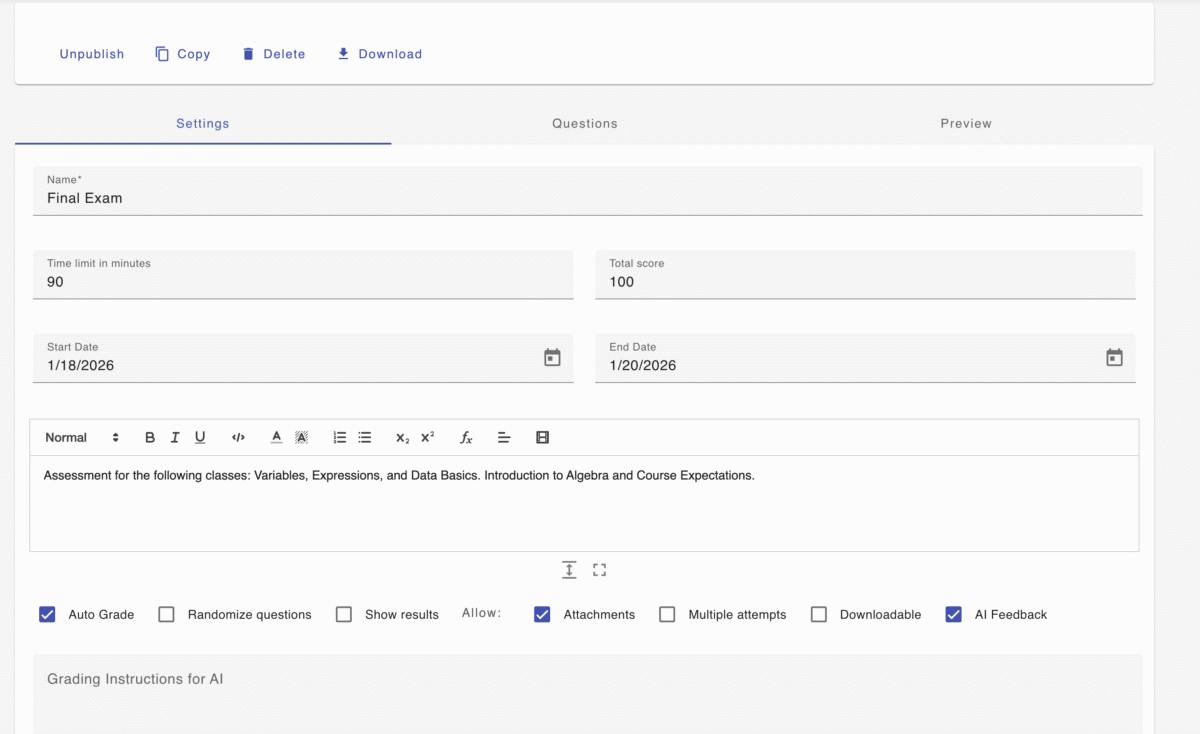Screen dimensions: 1200x734
Task: Download the Final Exam assessment
Action: pyautogui.click(x=379, y=54)
